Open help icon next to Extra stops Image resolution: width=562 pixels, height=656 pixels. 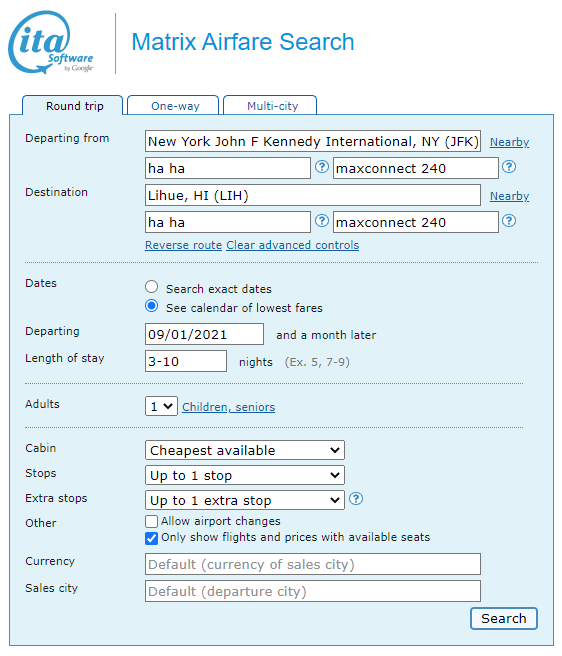[356, 499]
